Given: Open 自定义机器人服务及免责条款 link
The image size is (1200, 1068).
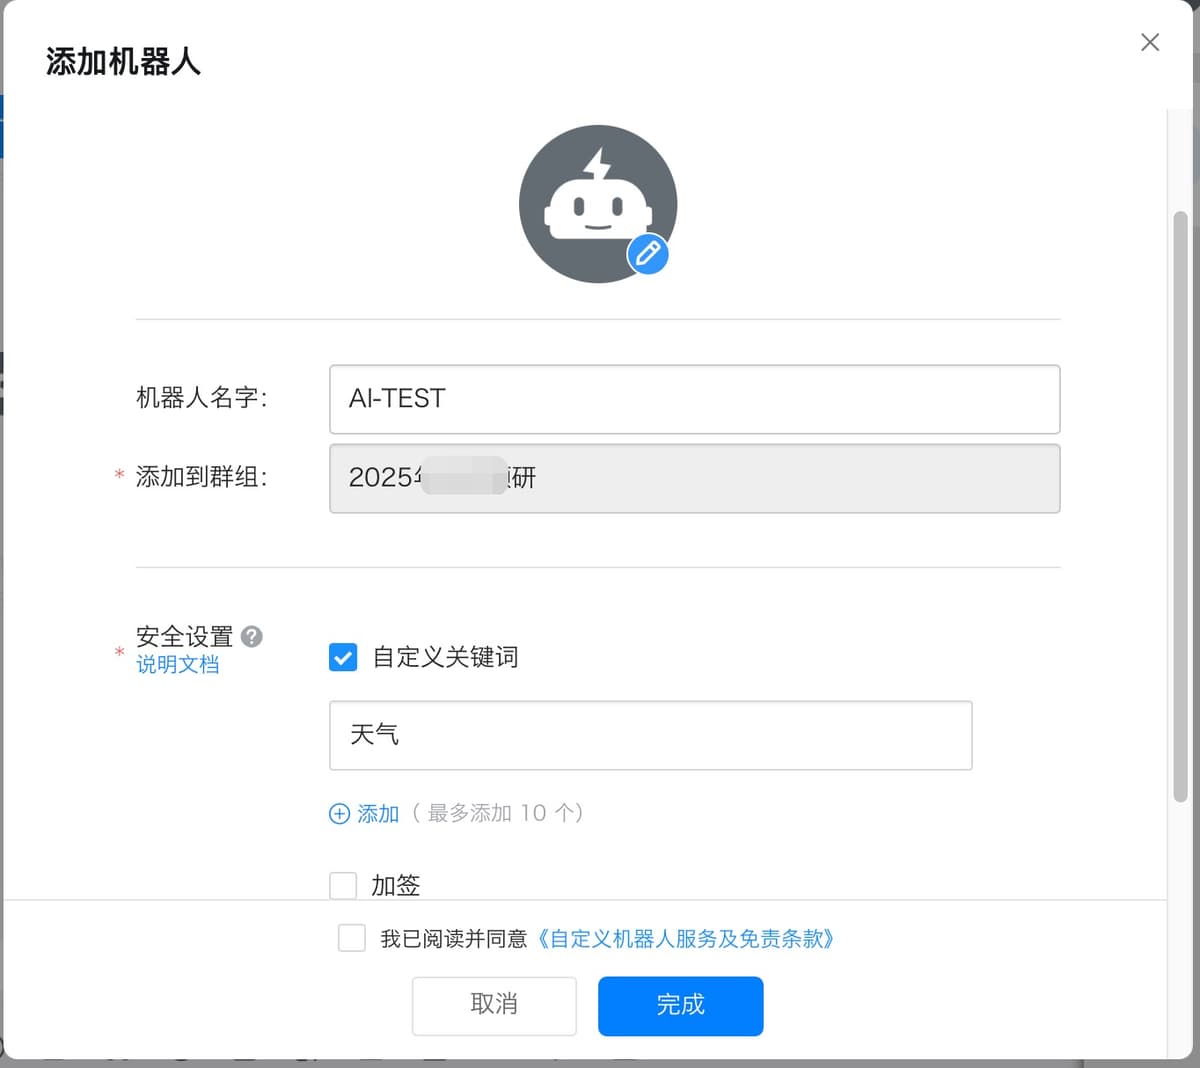Looking at the screenshot, I should [685, 938].
